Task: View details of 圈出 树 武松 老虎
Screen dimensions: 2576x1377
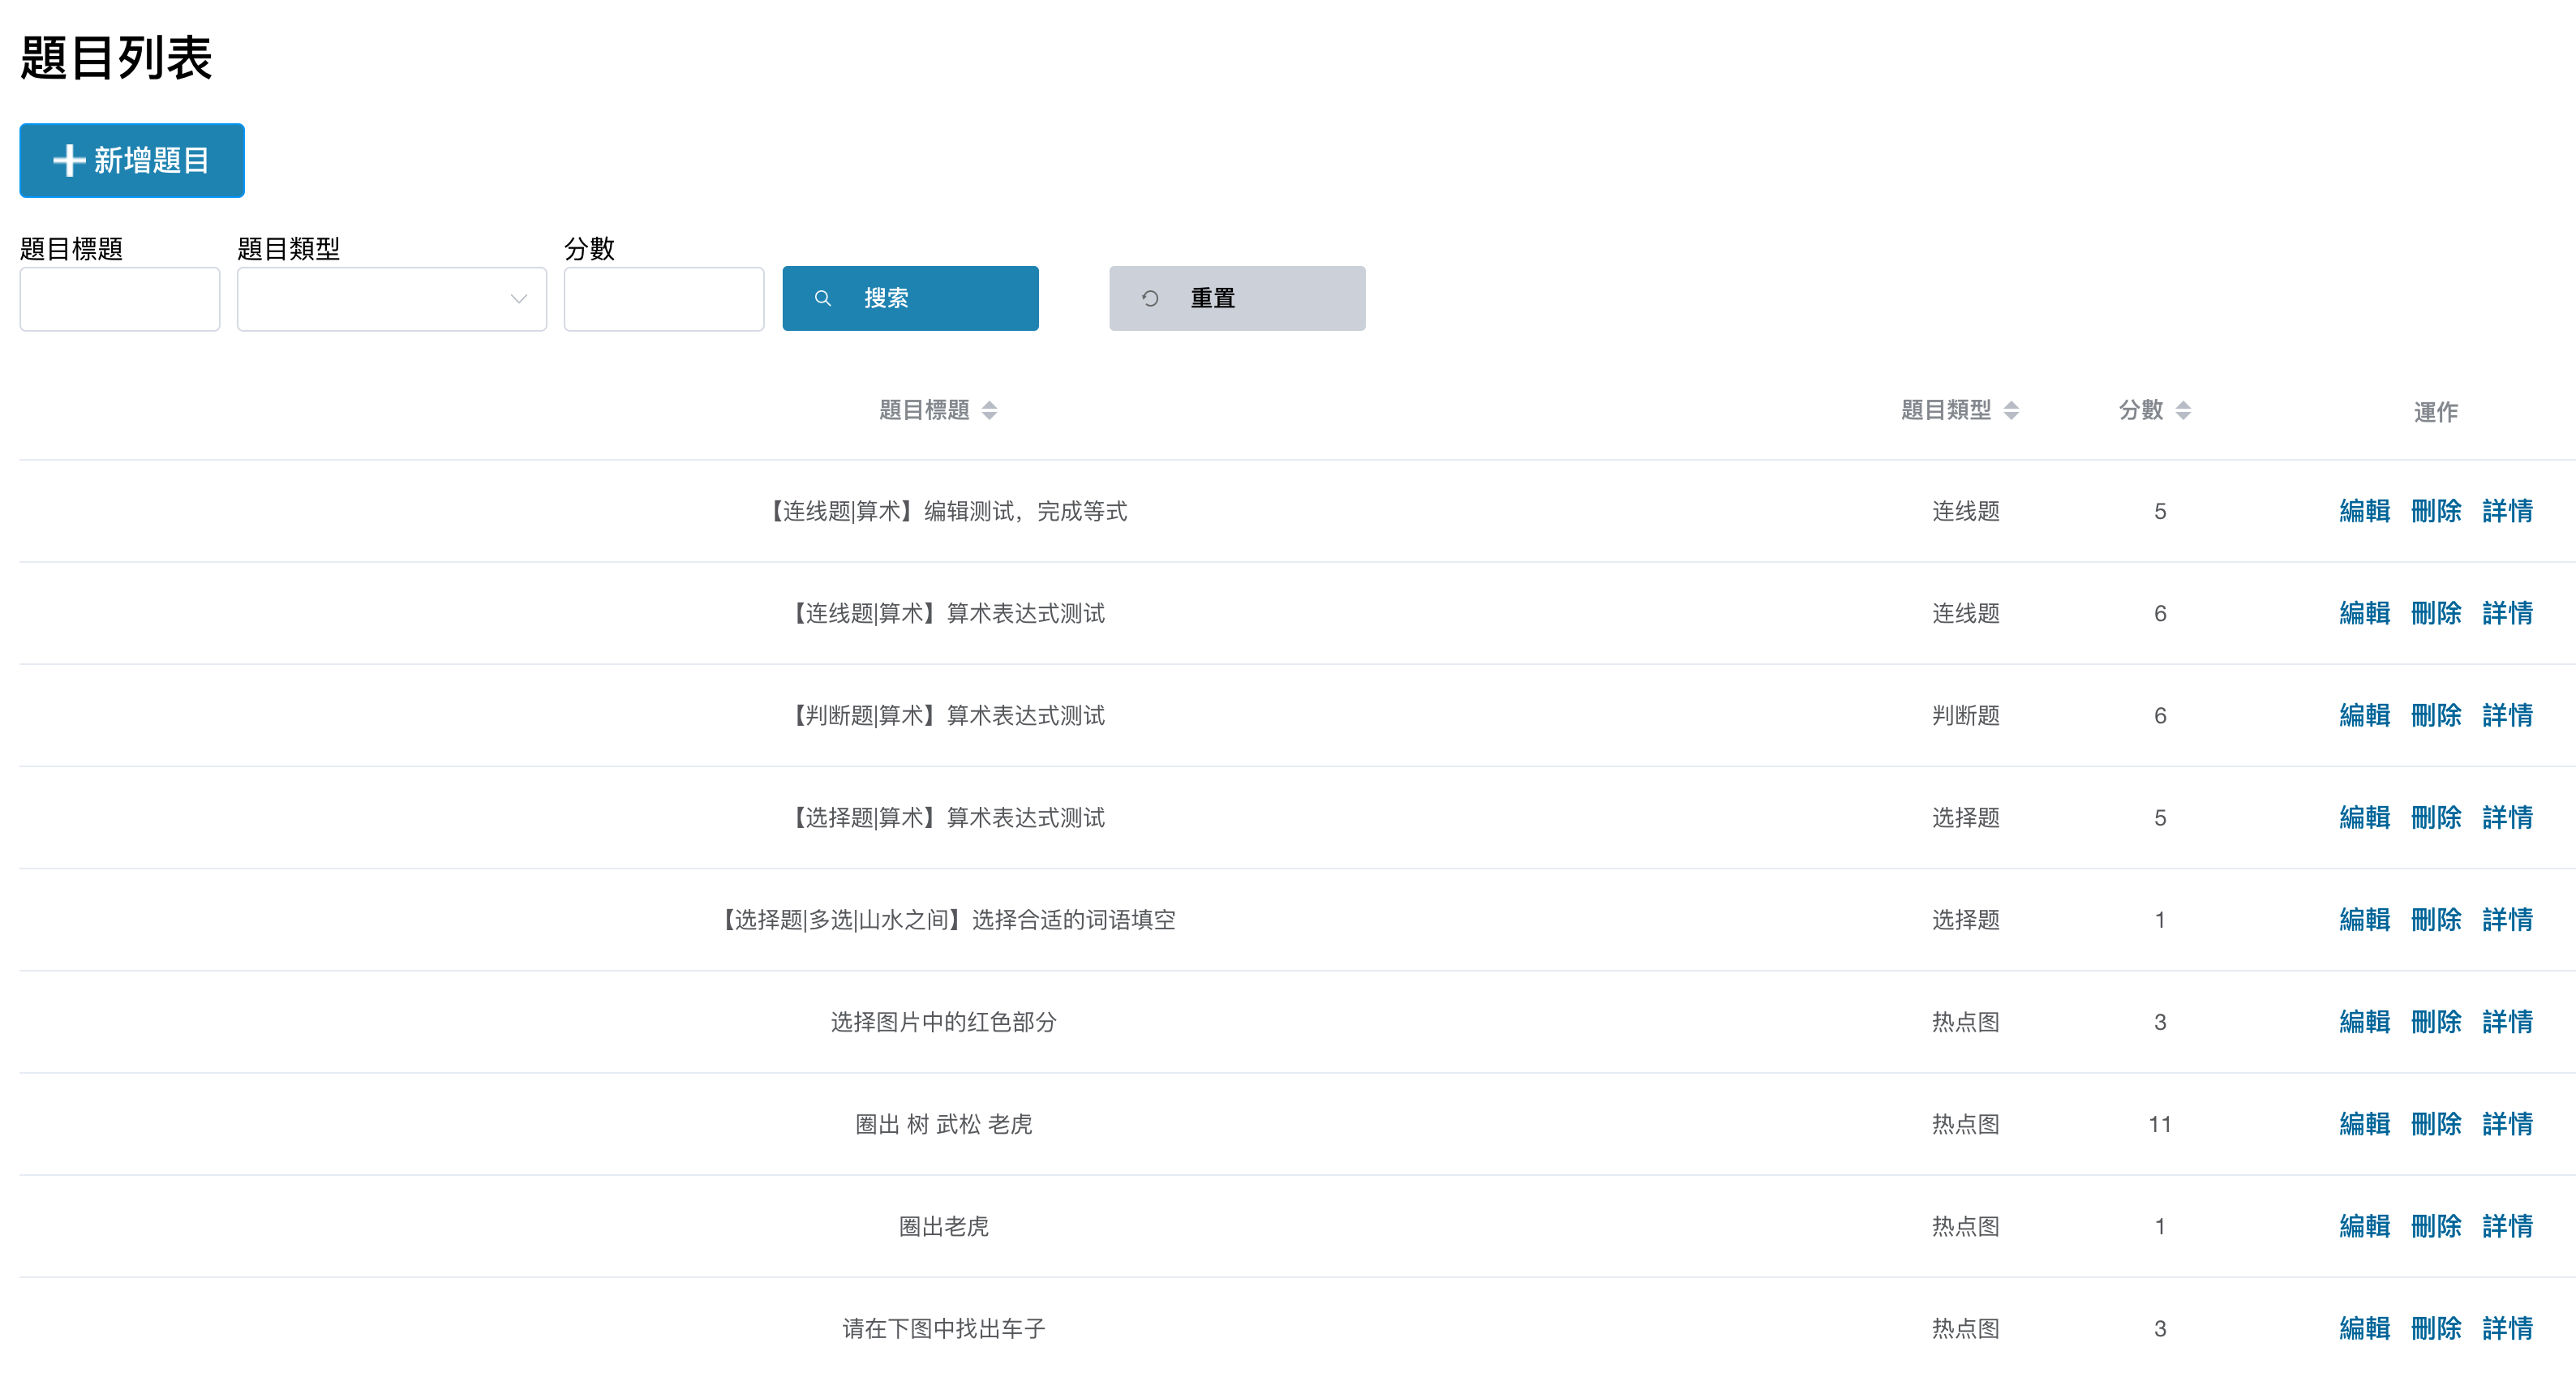Action: pyautogui.click(x=2508, y=1124)
